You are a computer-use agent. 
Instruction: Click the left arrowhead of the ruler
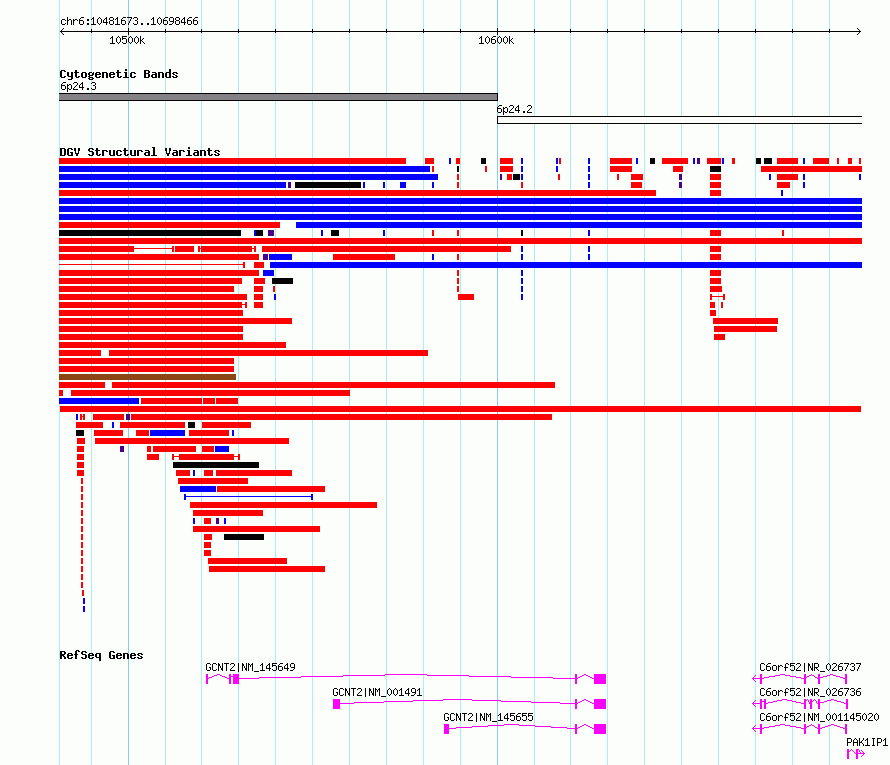[62, 32]
